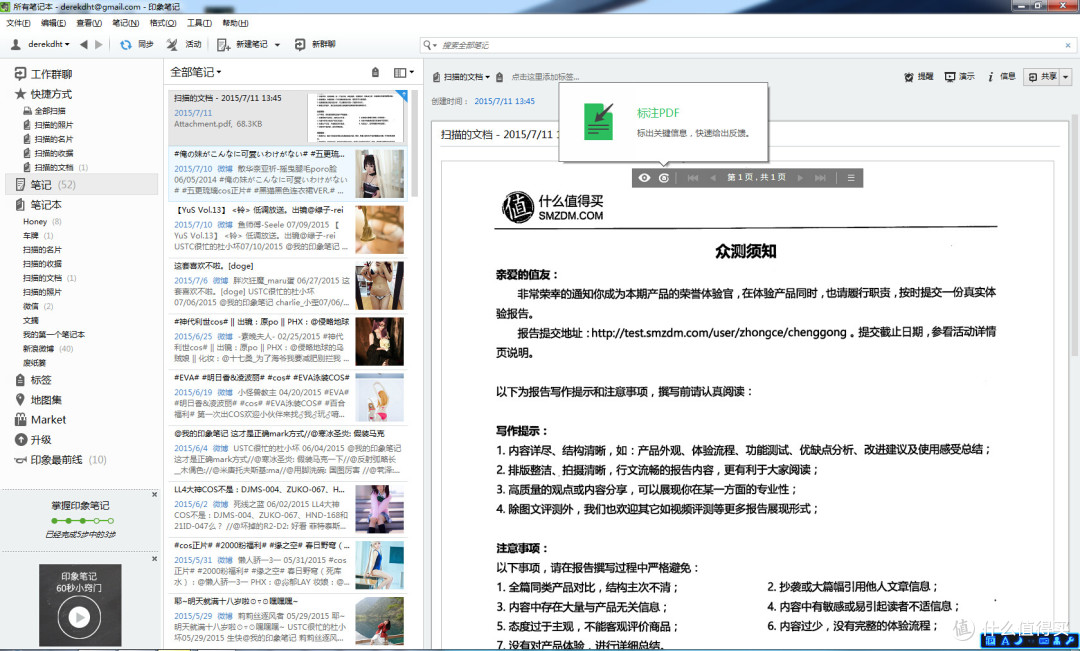Start a new work chat (新群聊)
The height and width of the screenshot is (651, 1080).
(x=315, y=45)
